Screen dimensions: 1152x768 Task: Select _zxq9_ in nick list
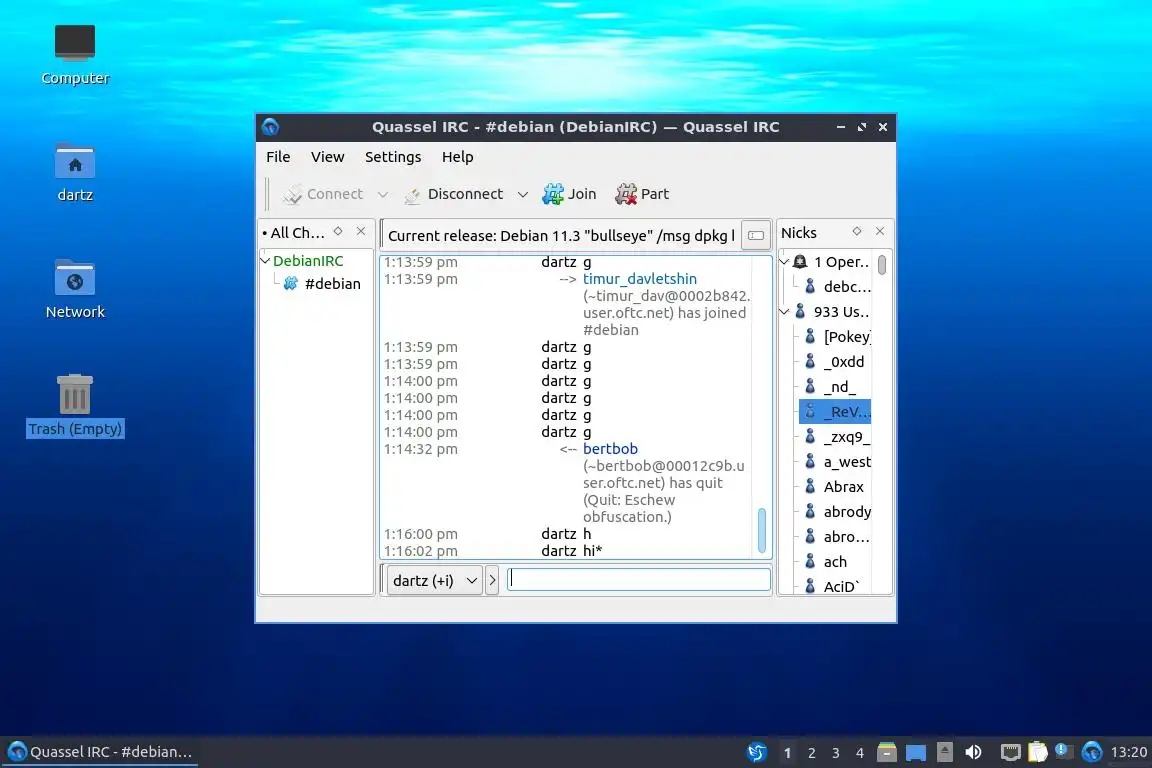click(838, 437)
